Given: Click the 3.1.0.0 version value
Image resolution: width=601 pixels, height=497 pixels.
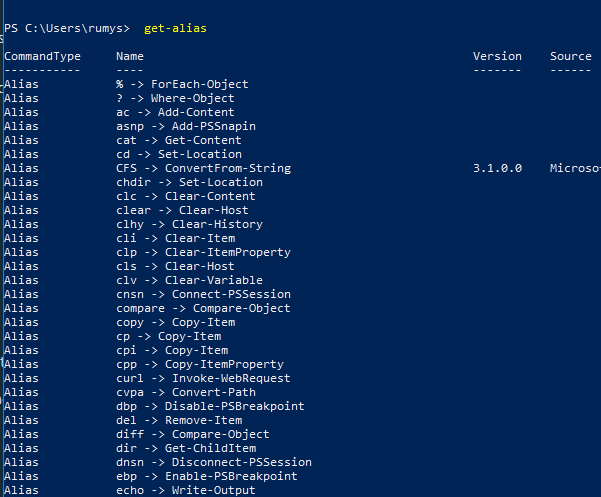Looking at the screenshot, I should click(x=498, y=169).
